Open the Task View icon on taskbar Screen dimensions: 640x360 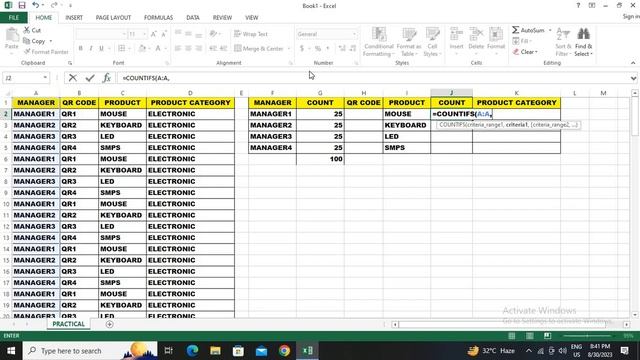click(168, 351)
